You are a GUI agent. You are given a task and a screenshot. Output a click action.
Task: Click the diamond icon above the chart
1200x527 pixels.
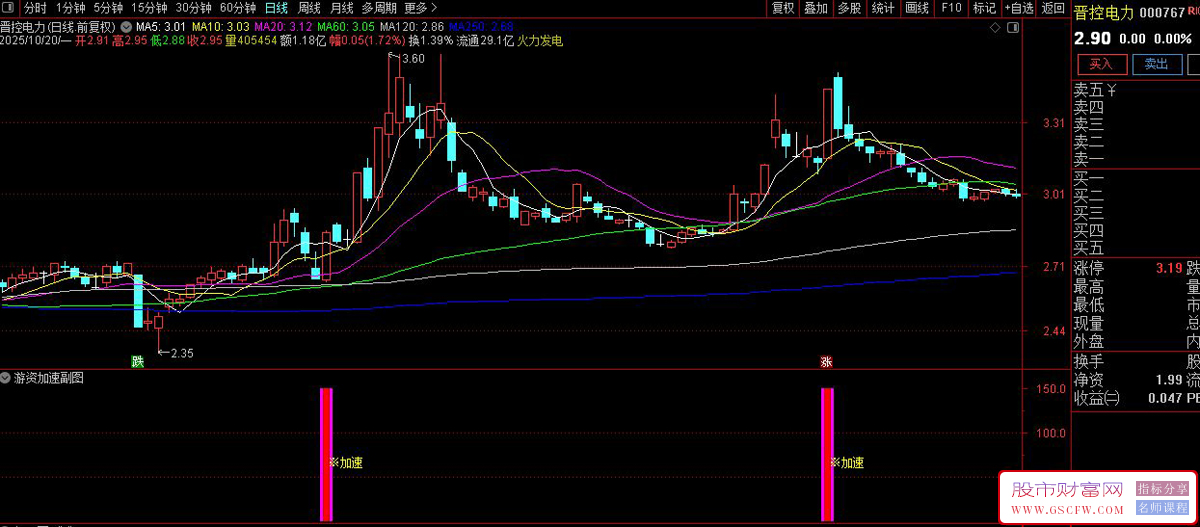(997, 28)
